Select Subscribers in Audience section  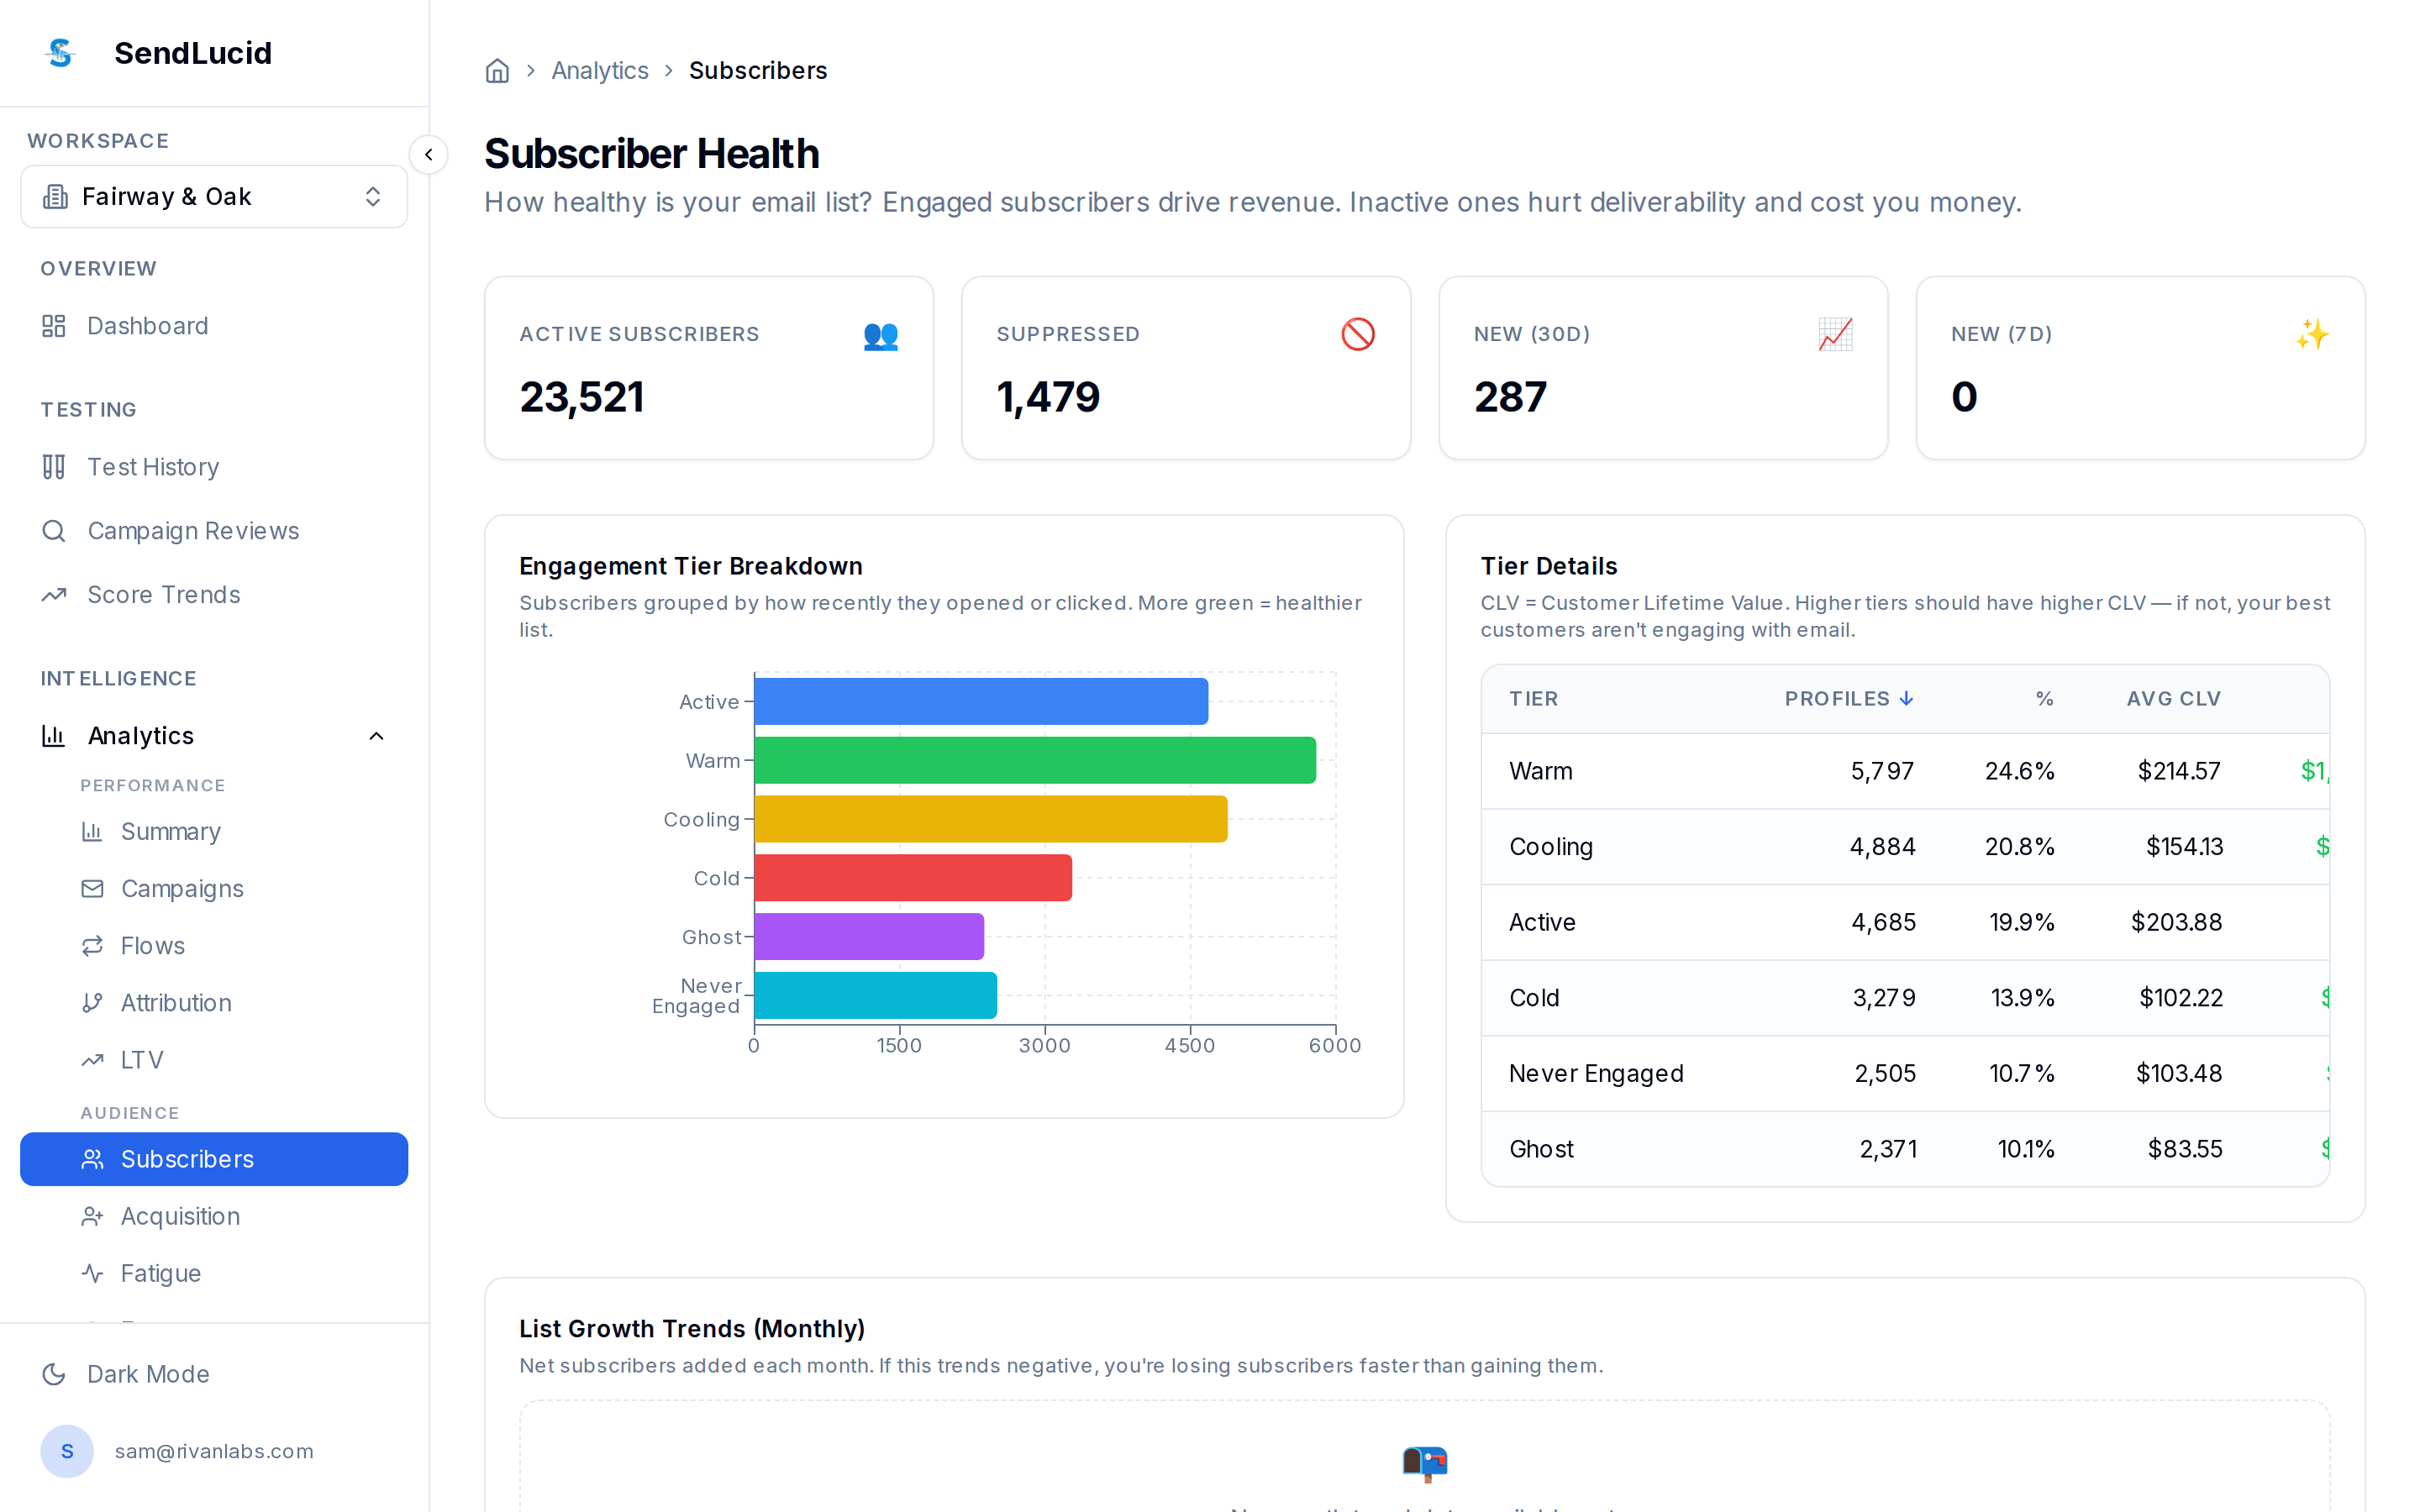[x=214, y=1159]
